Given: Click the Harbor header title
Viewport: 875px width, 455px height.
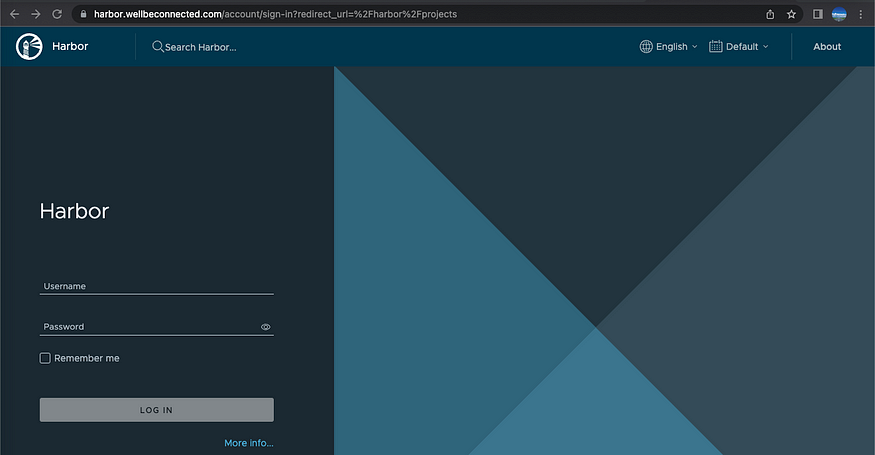Looking at the screenshot, I should click(70, 46).
